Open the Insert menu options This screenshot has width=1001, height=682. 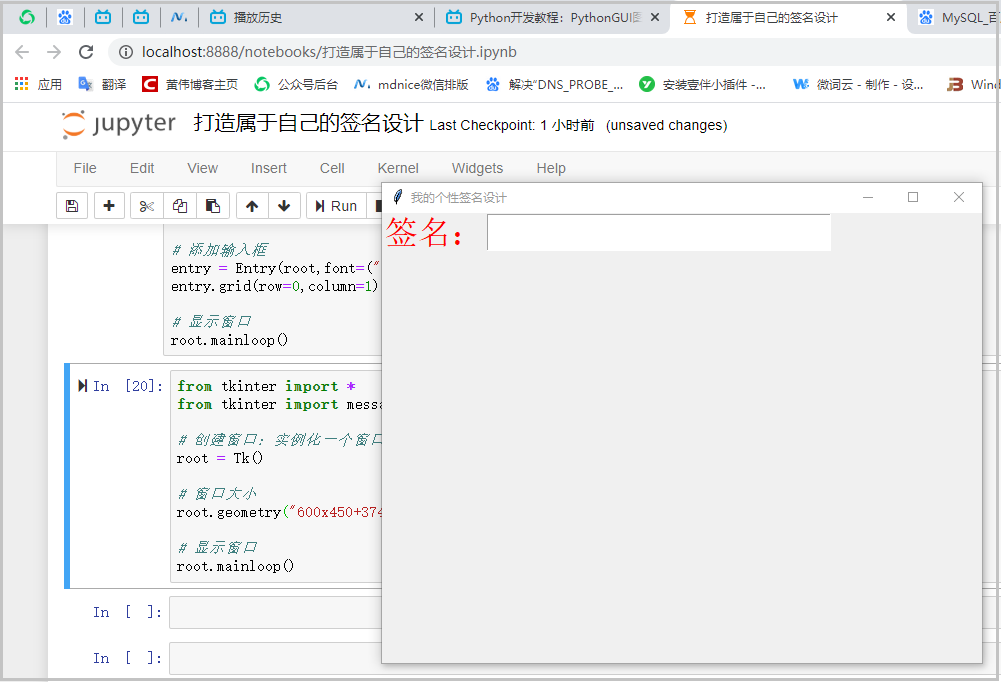[268, 168]
